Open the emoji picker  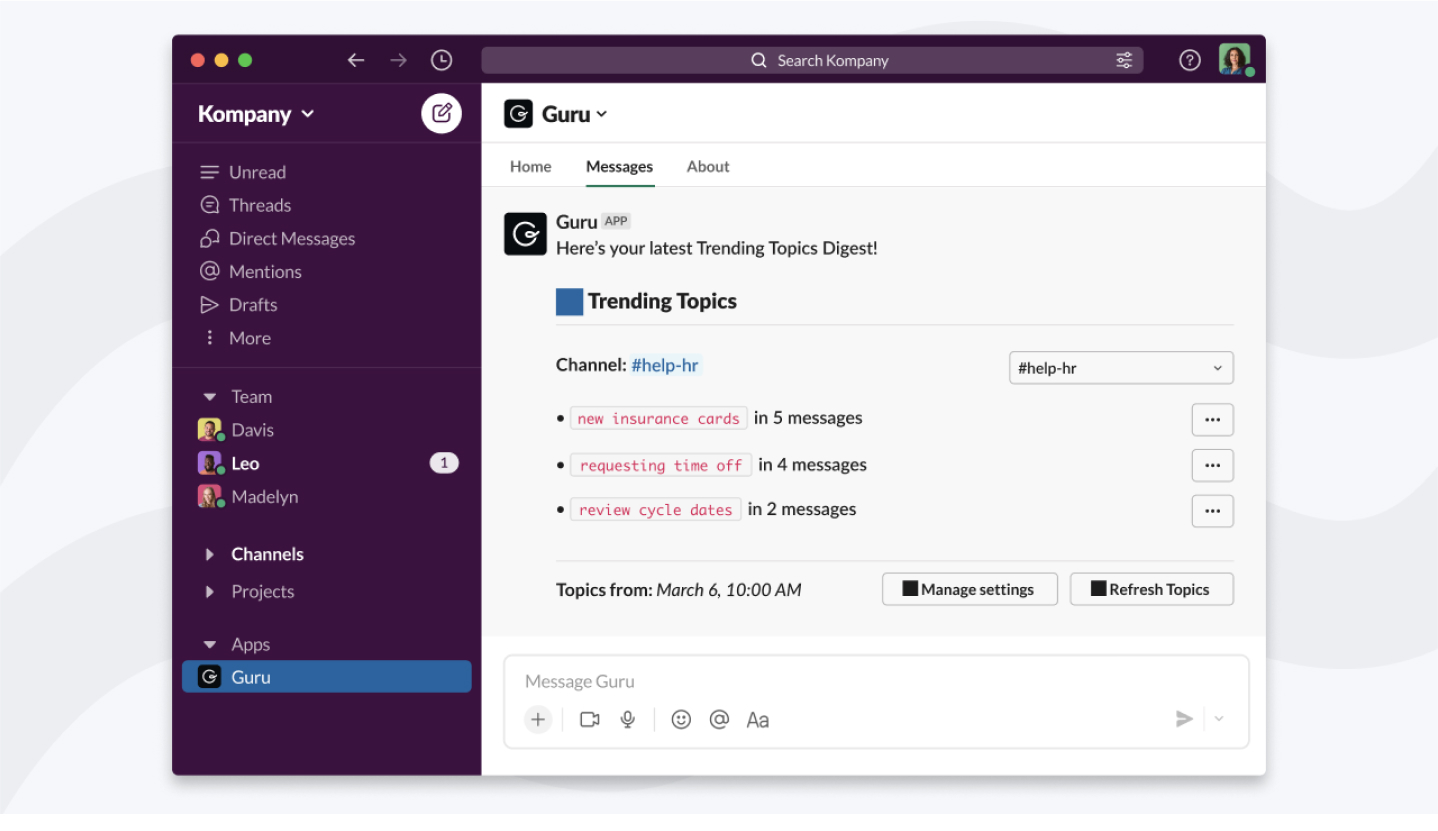tap(681, 719)
